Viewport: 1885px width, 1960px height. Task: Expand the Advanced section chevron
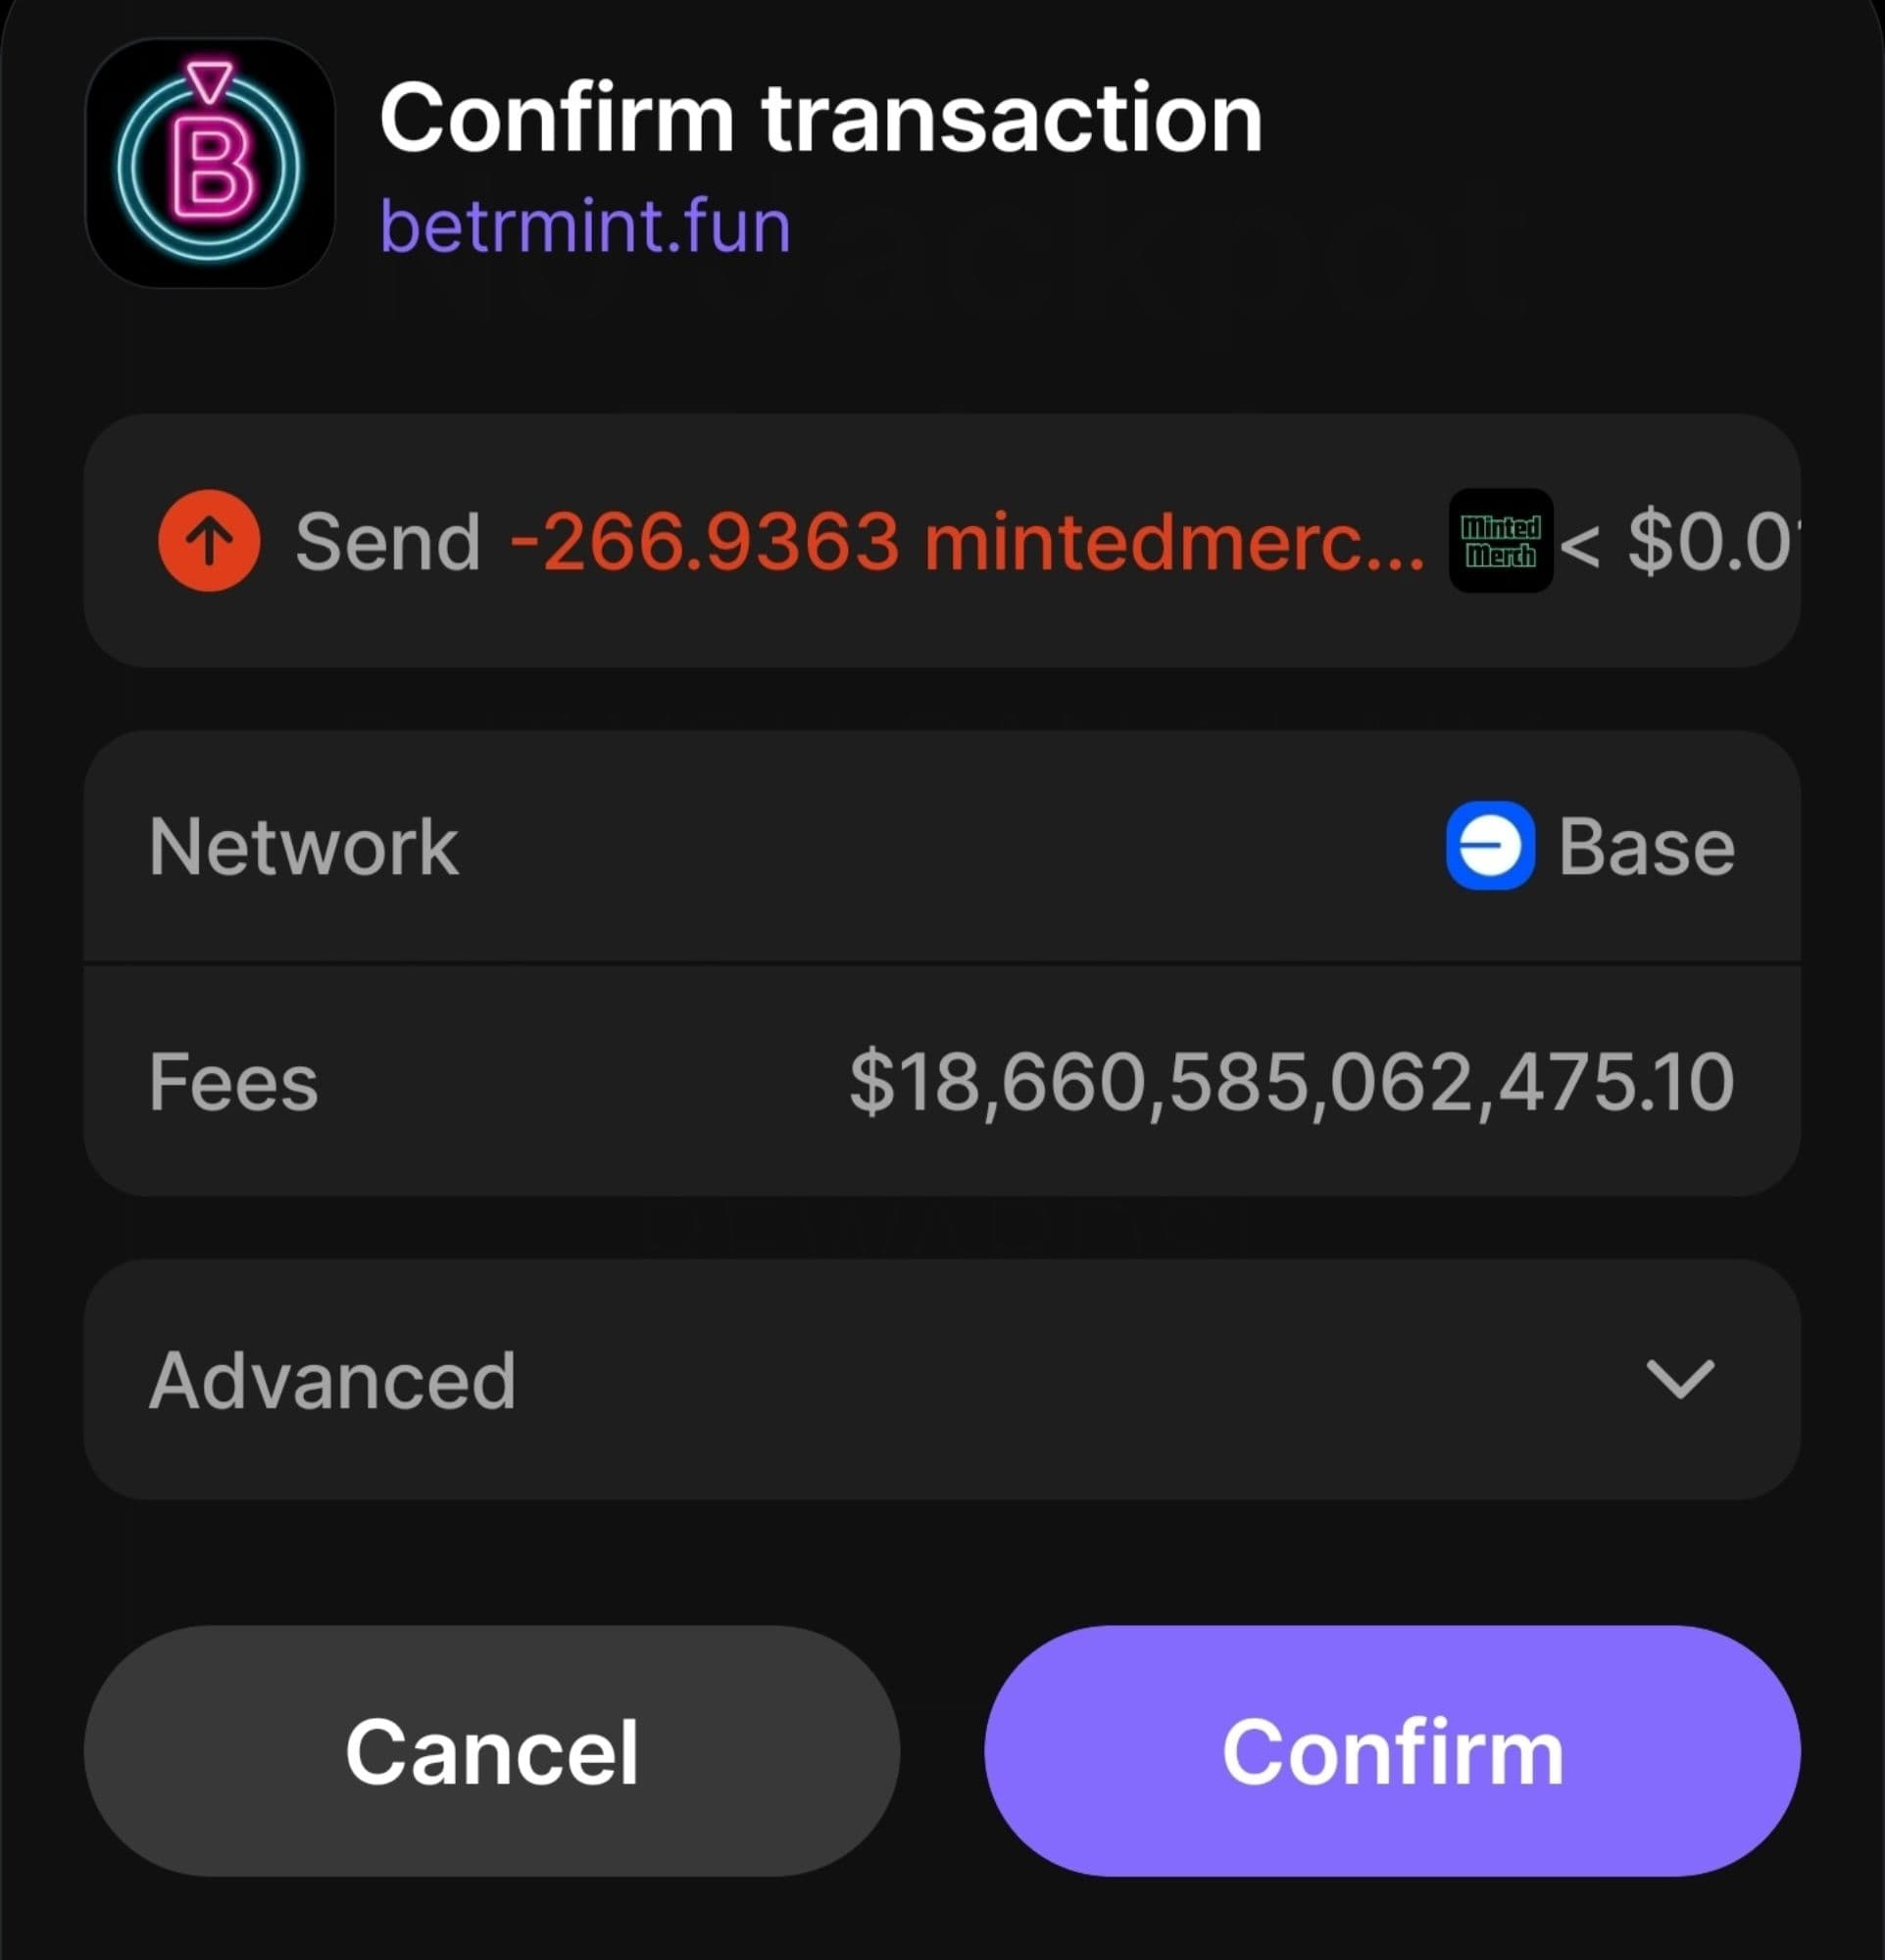[x=1680, y=1379]
